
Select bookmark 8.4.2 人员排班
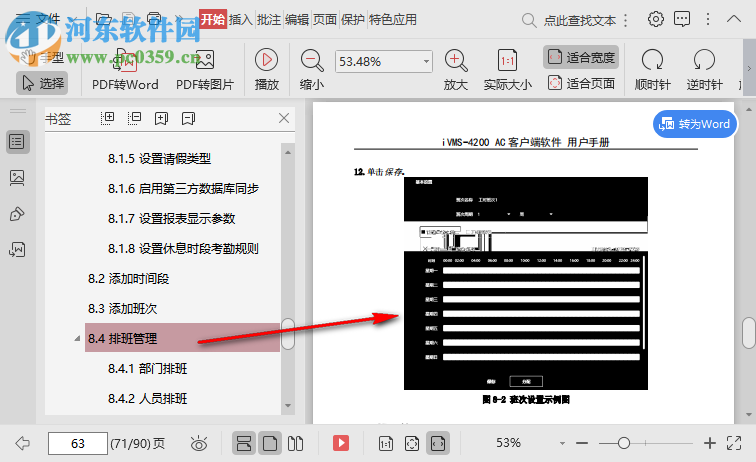pyautogui.click(x=148, y=398)
